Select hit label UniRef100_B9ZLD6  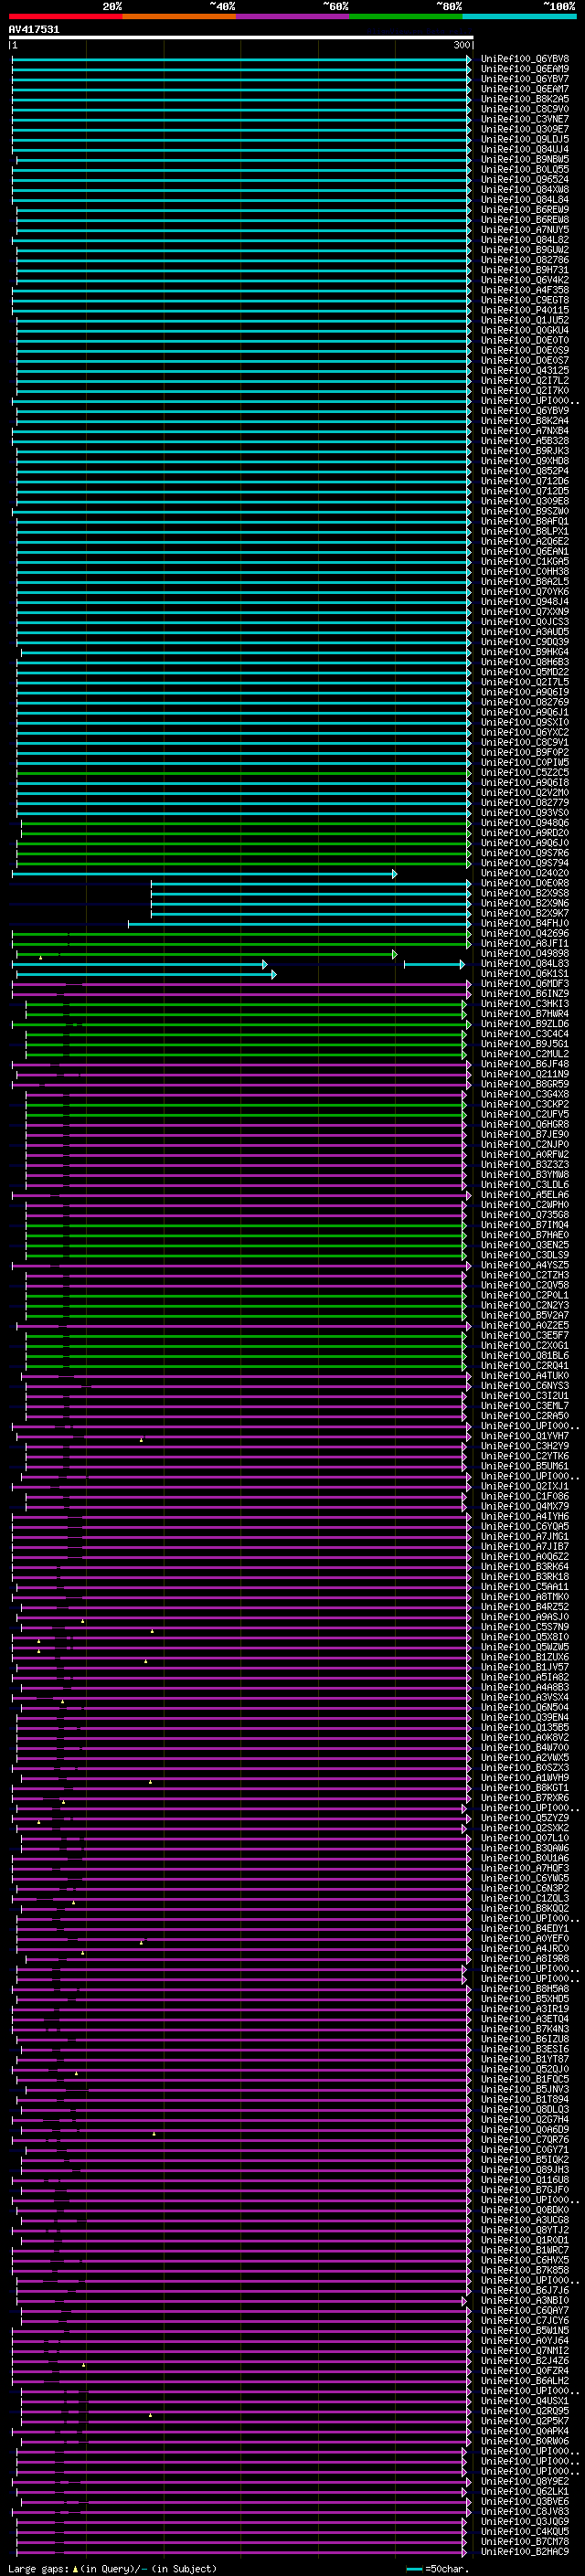pyautogui.click(x=525, y=1024)
